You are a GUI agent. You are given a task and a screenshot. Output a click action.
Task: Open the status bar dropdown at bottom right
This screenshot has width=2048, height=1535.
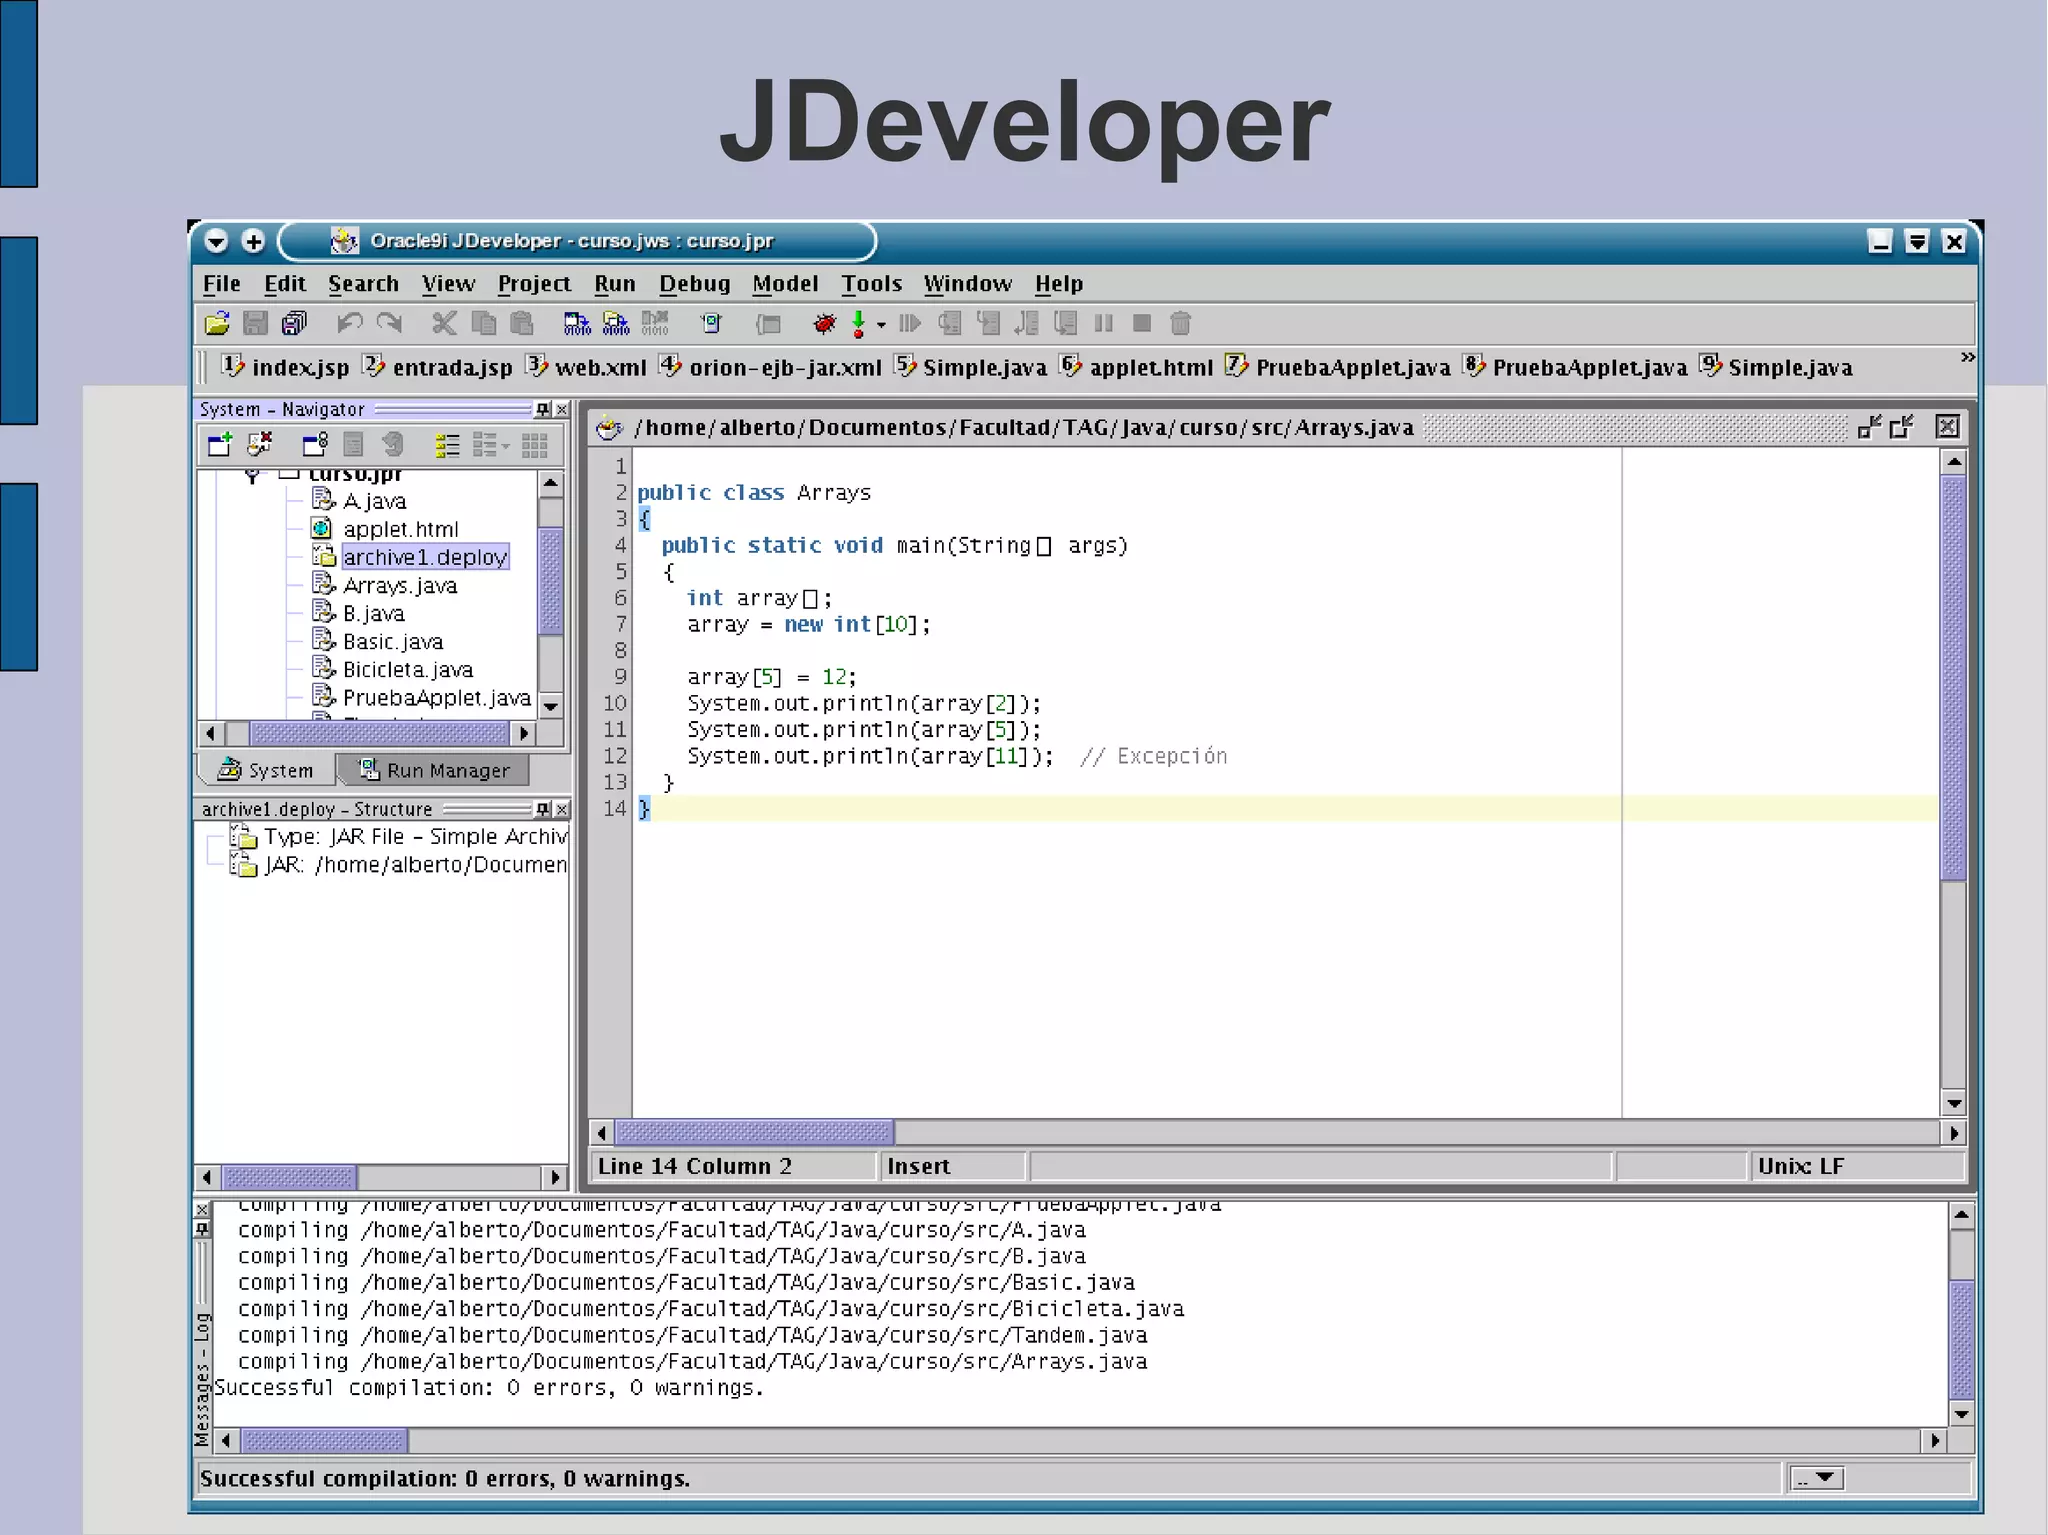(x=1817, y=1478)
